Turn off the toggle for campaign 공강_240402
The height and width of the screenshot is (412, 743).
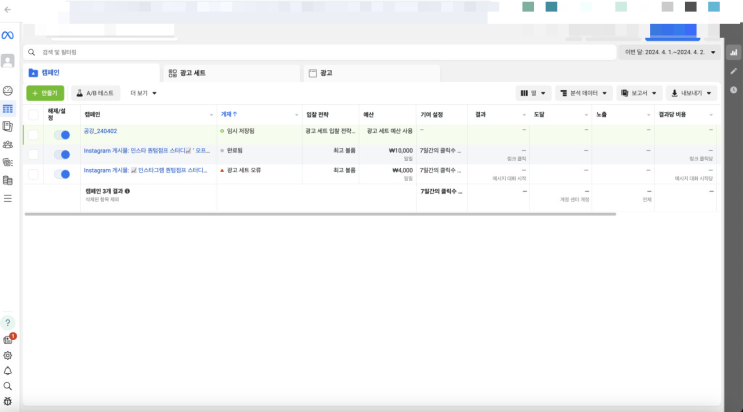point(62,135)
